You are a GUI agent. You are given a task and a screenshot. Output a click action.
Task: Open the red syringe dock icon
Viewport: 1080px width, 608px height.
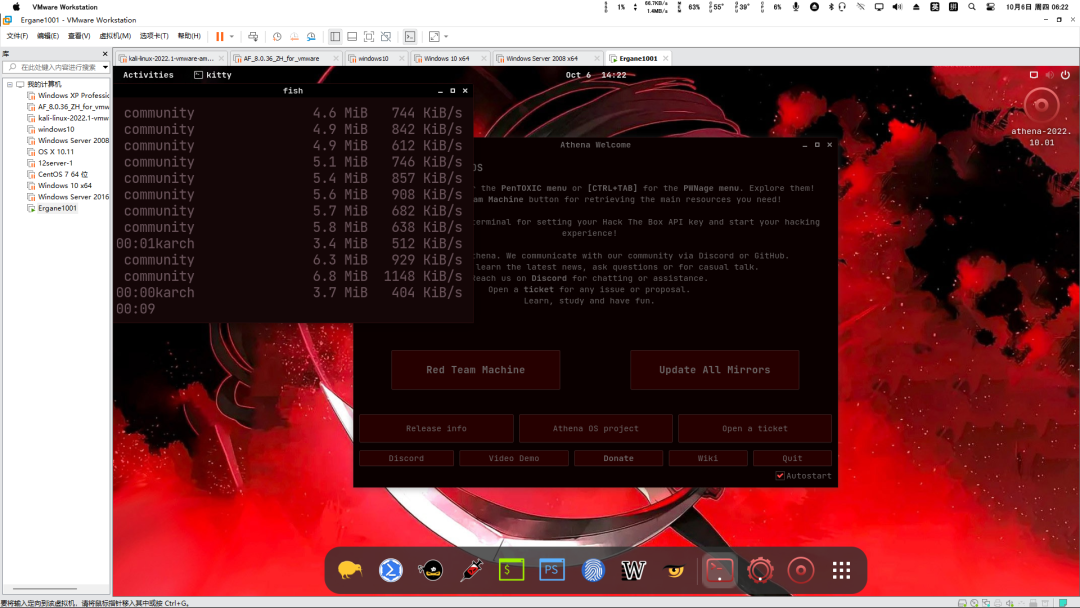point(472,570)
